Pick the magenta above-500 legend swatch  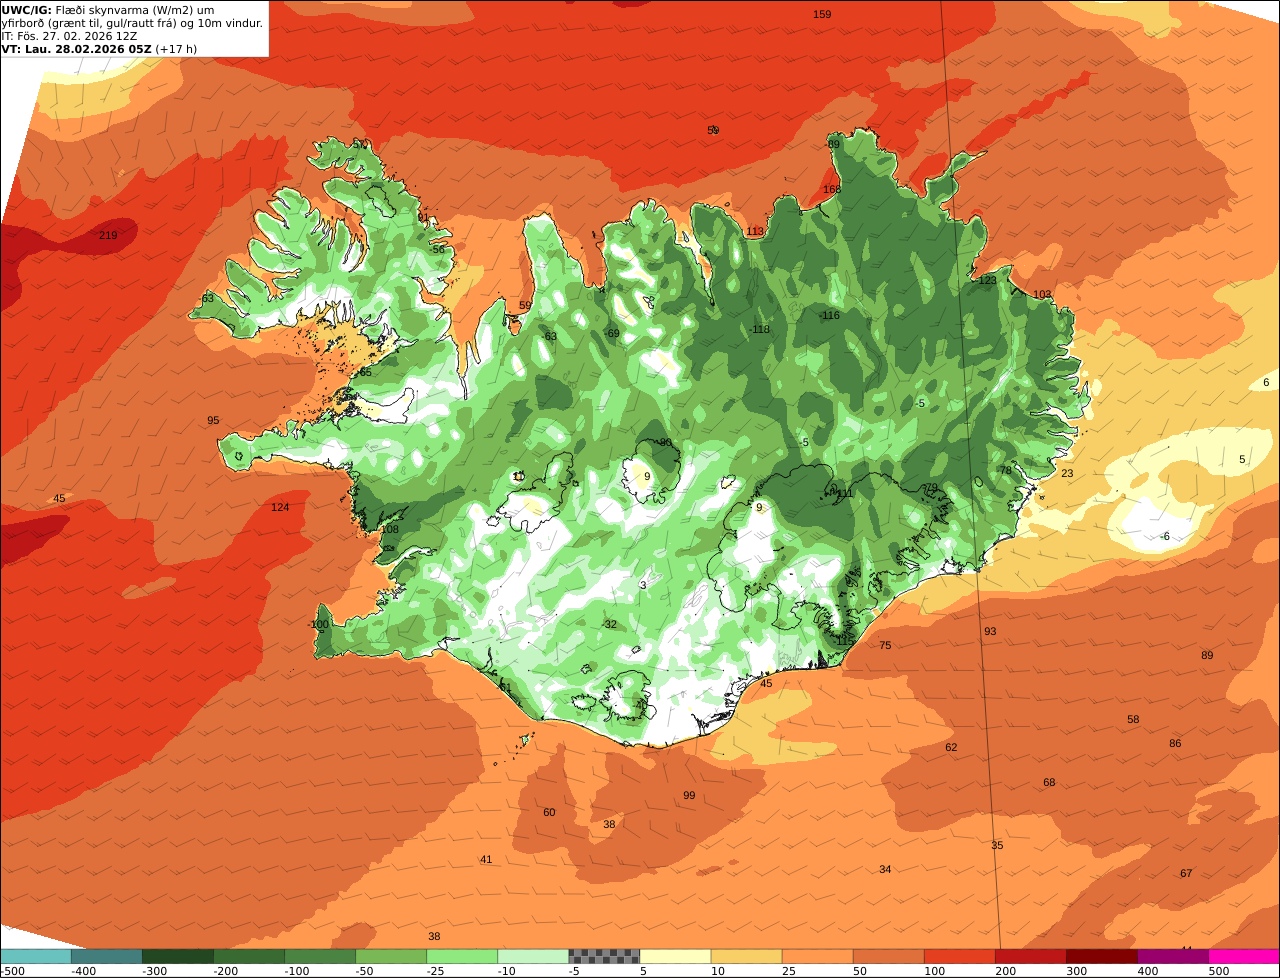[x=1244, y=956]
